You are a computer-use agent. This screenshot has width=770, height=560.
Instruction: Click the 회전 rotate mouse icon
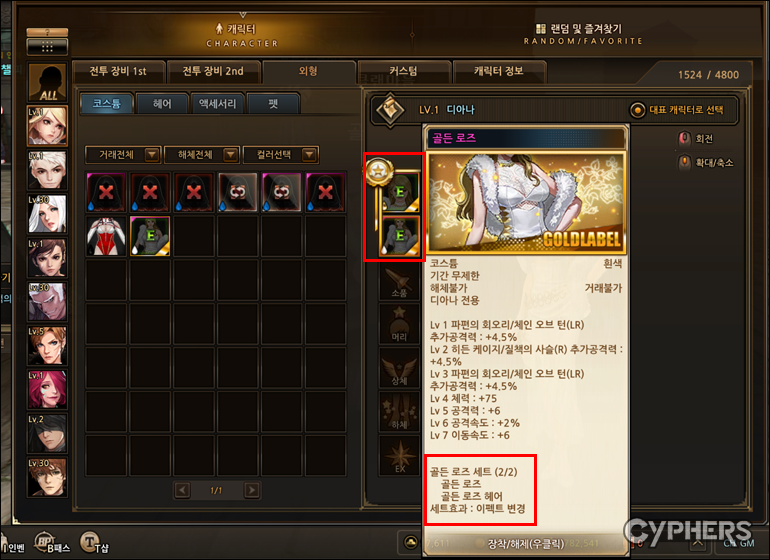point(684,139)
